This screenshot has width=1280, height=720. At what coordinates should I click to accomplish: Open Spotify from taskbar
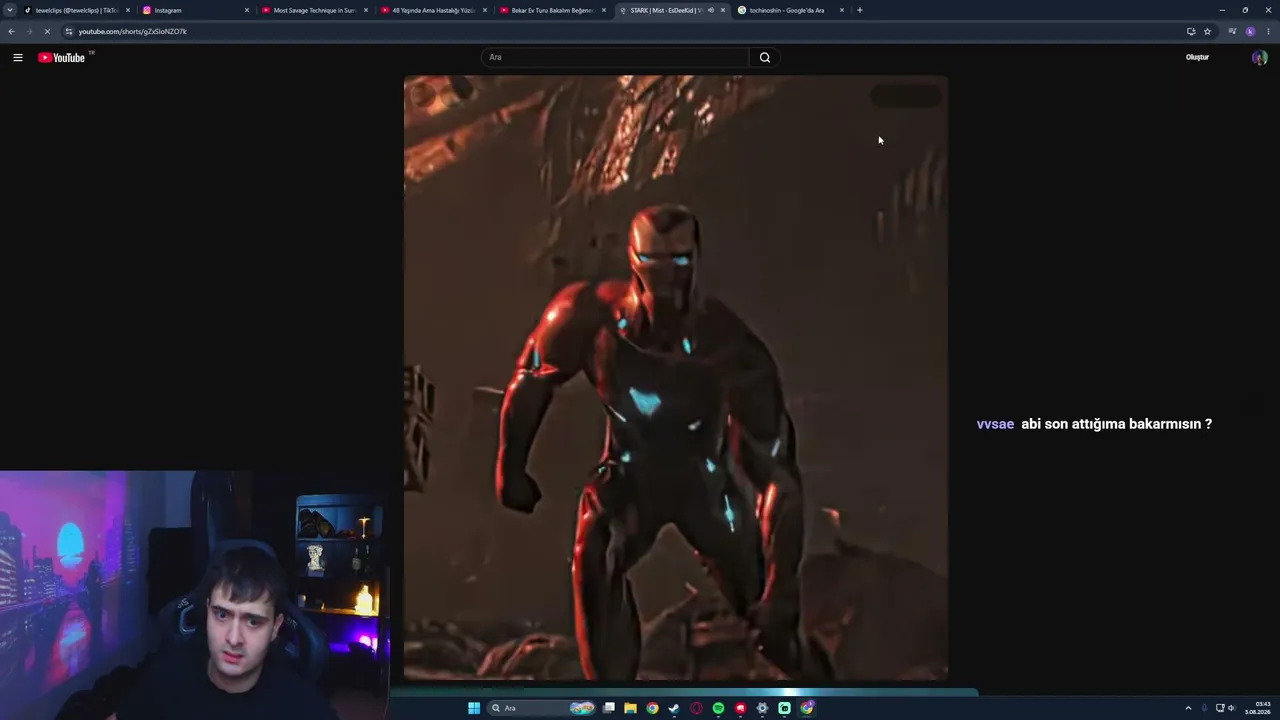tap(718, 708)
